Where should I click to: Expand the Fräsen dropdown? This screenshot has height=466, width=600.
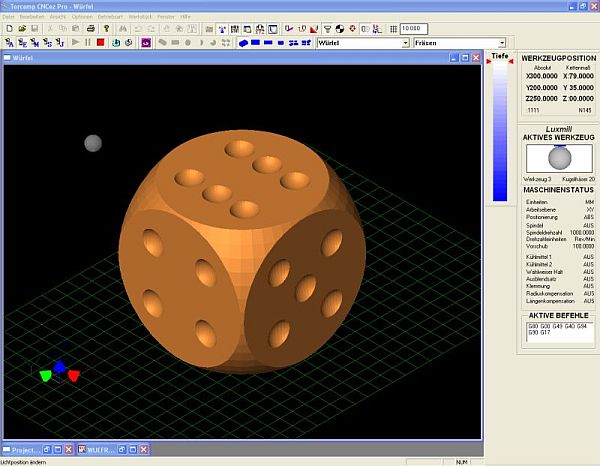coord(501,43)
